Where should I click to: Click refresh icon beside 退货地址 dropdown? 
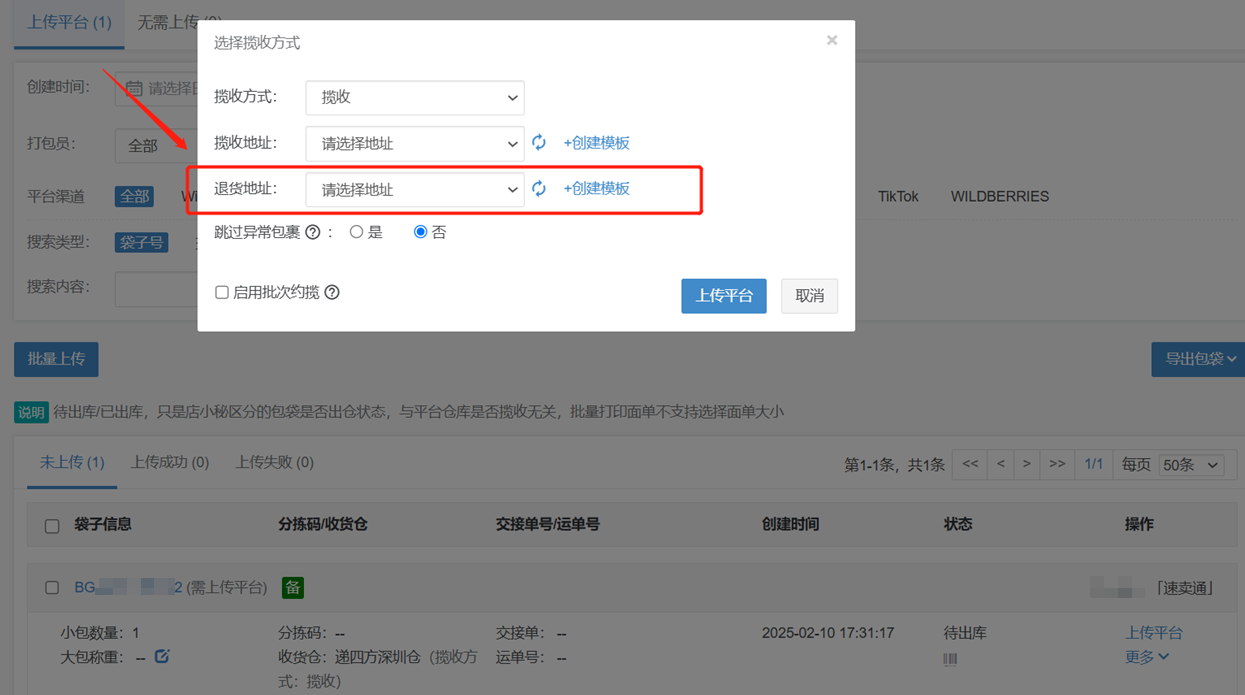539,189
